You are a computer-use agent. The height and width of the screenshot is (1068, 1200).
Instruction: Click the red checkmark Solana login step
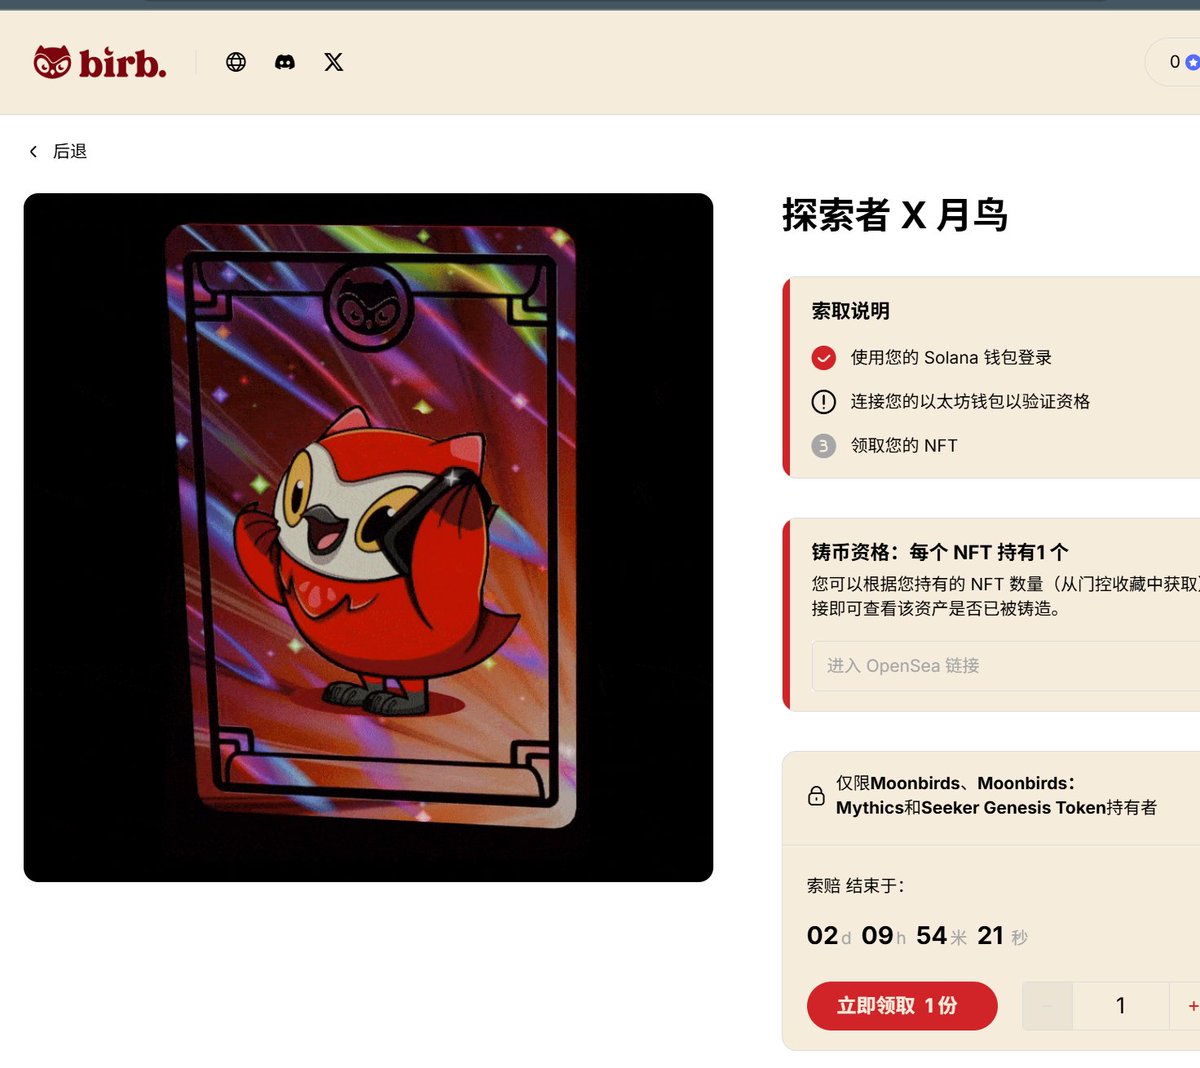[x=823, y=358]
